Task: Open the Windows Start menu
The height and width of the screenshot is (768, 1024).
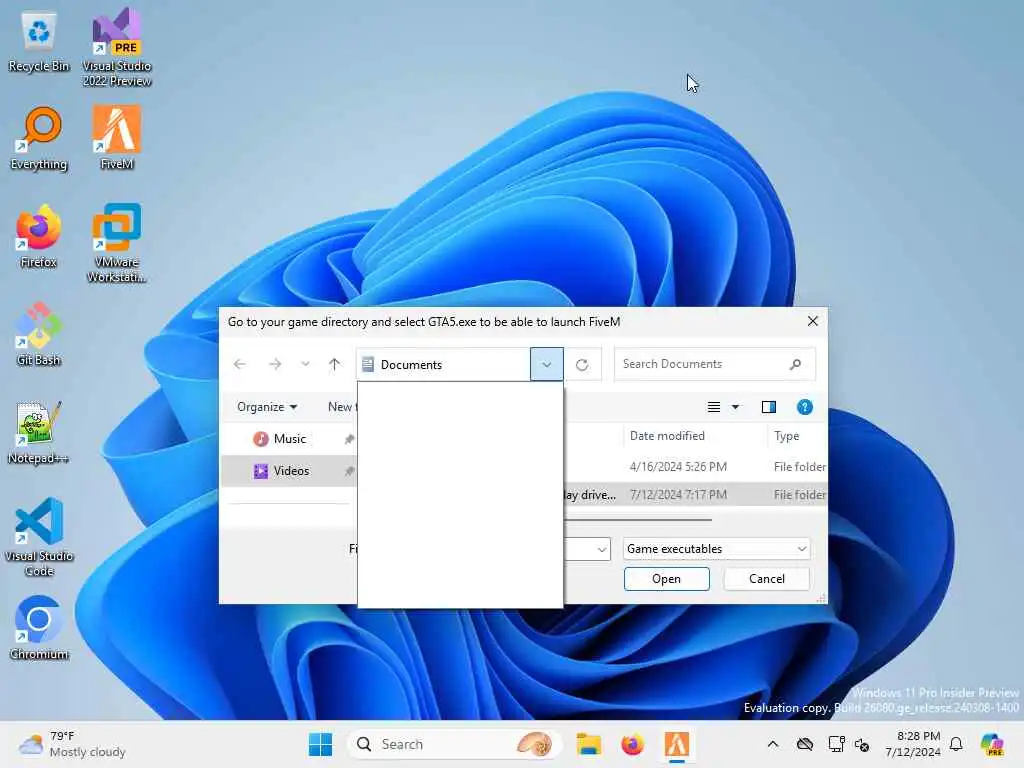Action: (x=320, y=744)
